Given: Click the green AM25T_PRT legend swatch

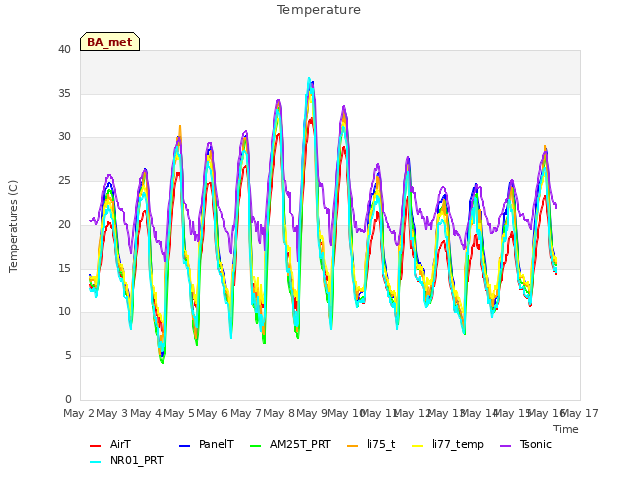Looking at the screenshot, I should [x=255, y=446].
